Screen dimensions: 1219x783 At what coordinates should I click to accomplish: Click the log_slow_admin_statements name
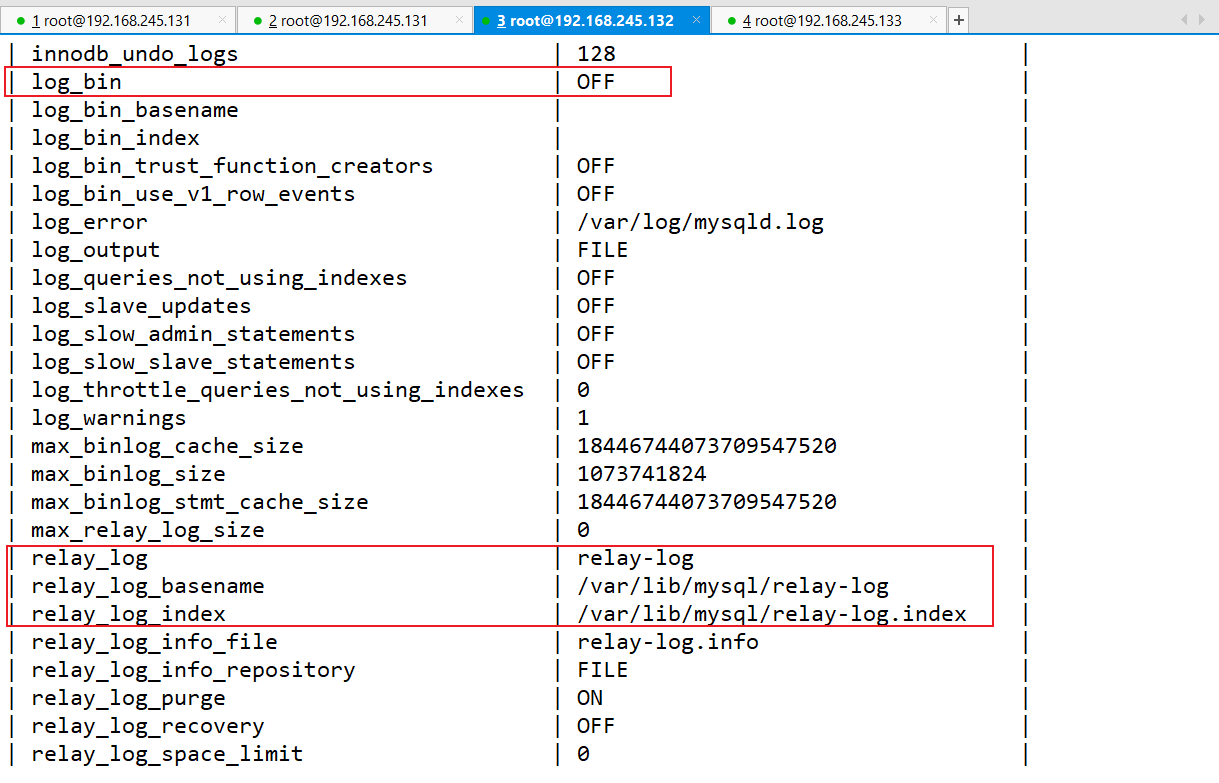193,334
